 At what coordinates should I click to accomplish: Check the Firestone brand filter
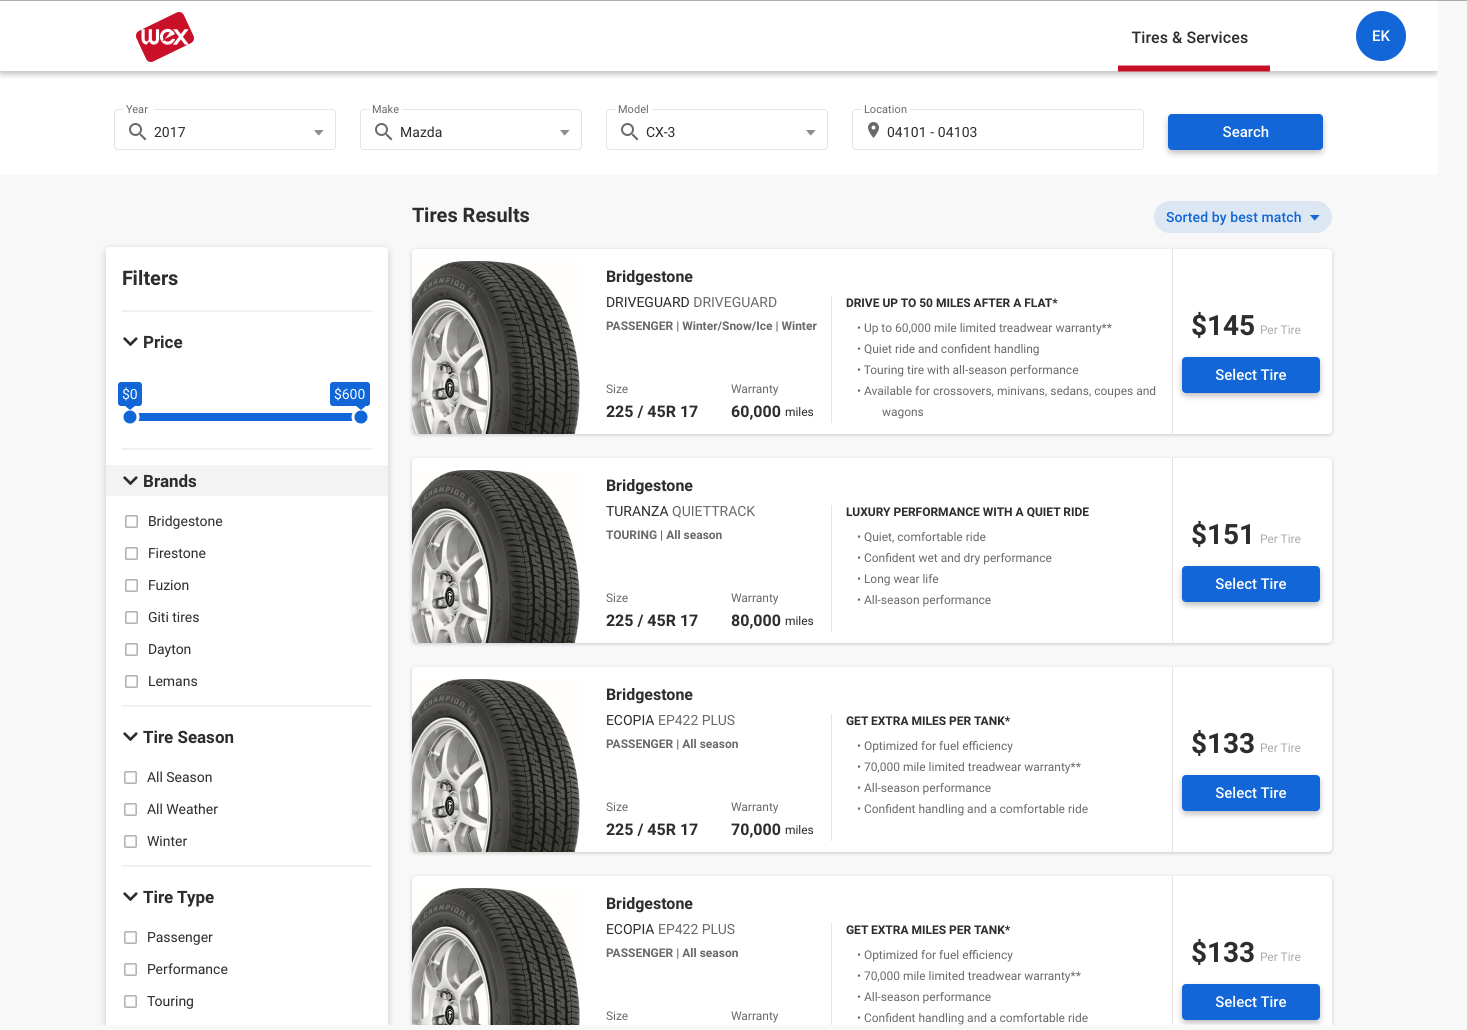click(x=131, y=553)
